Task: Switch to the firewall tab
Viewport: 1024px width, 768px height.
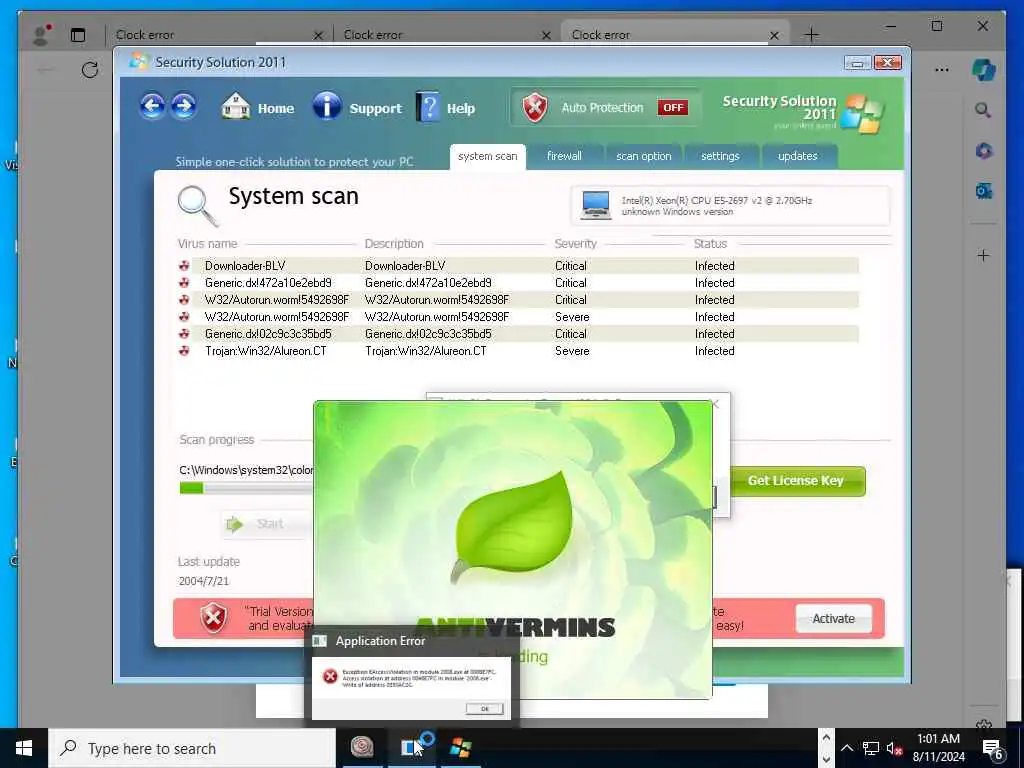Action: tap(564, 157)
